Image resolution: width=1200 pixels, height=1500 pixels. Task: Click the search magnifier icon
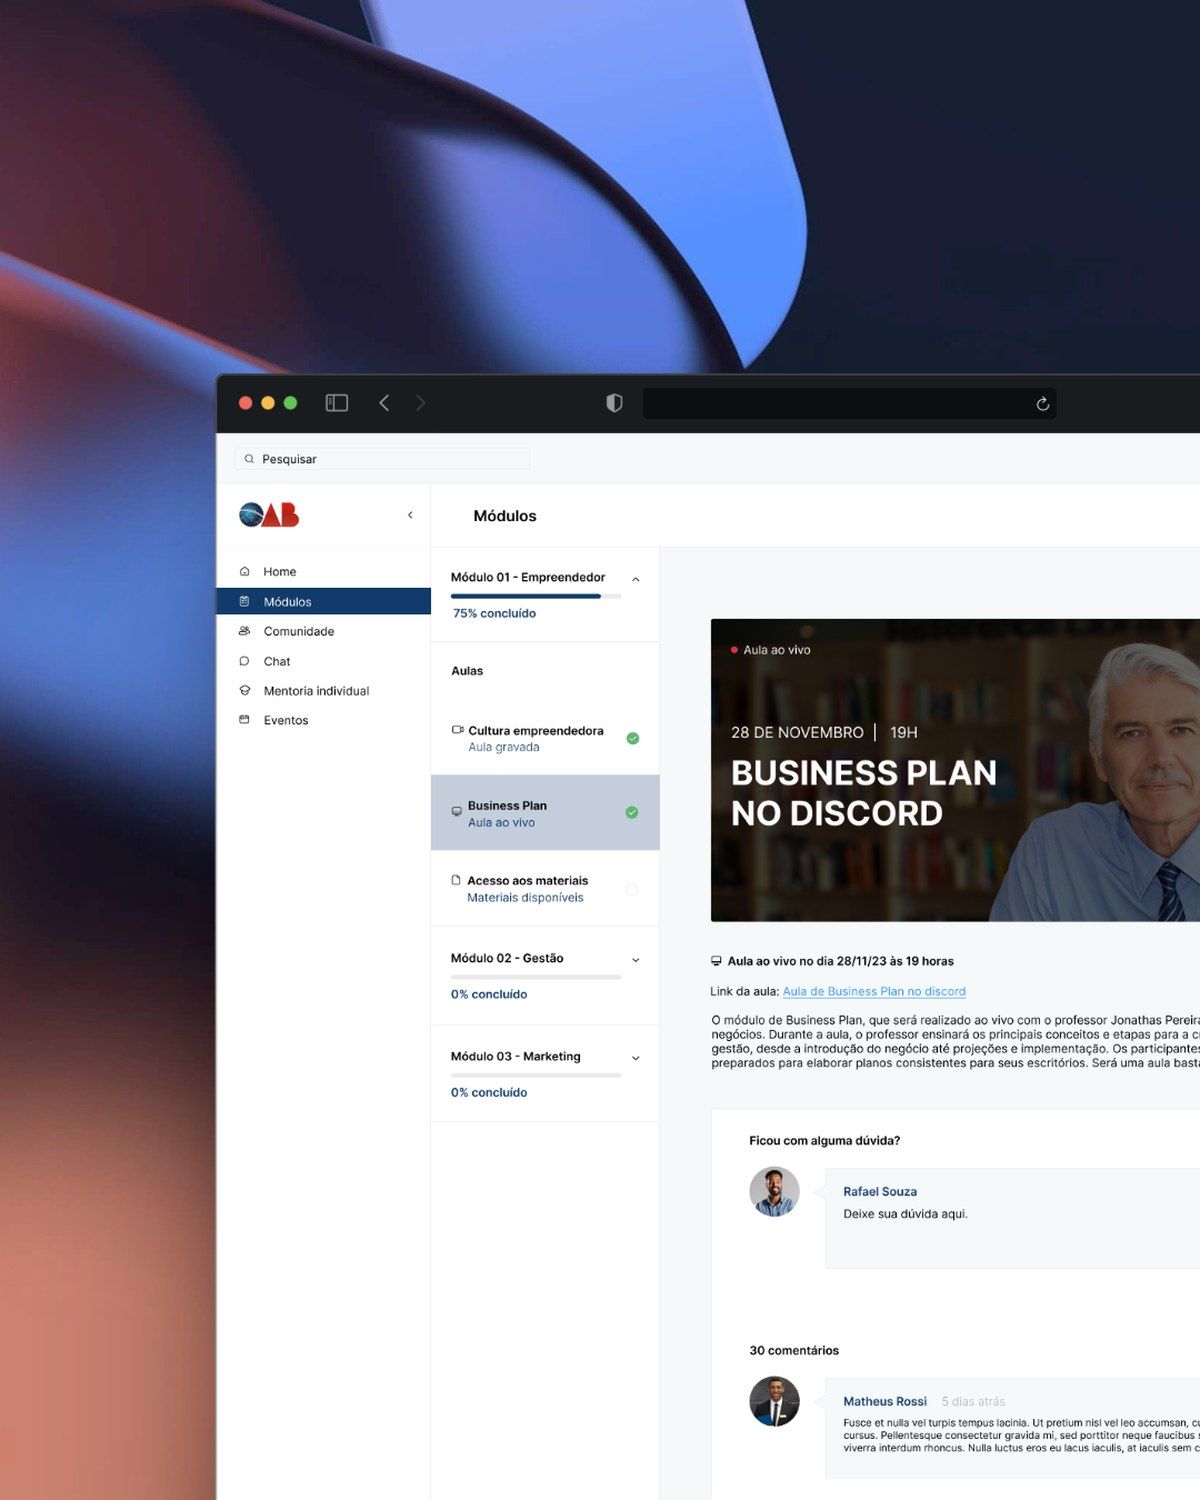pyautogui.click(x=249, y=459)
